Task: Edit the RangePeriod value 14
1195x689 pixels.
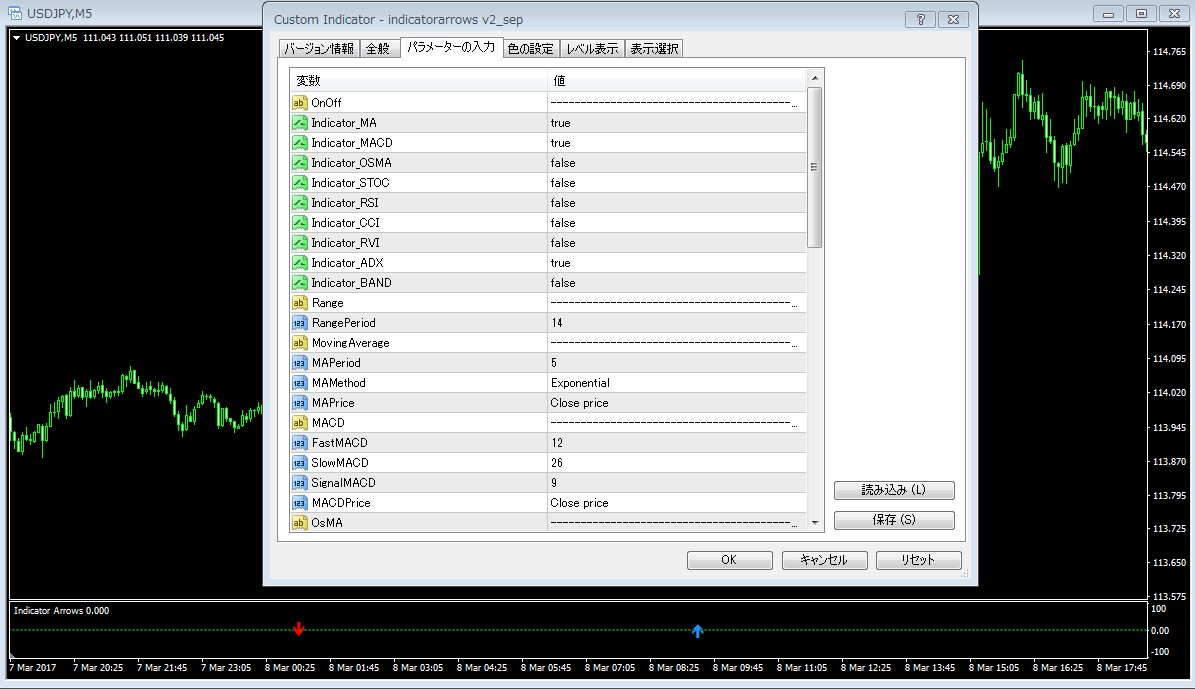Action: click(x=677, y=322)
